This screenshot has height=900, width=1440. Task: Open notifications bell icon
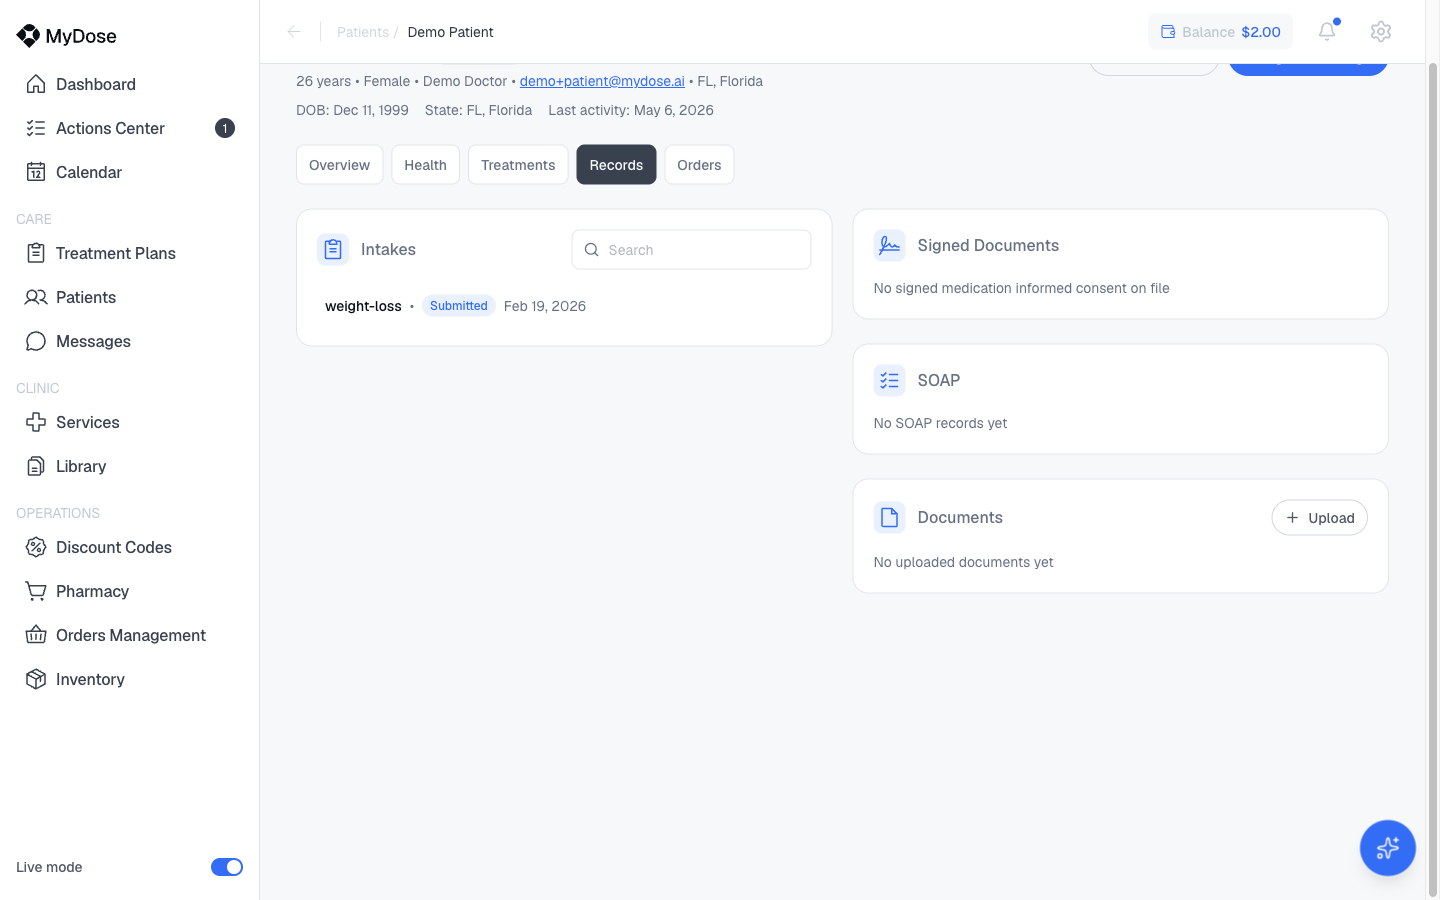1327,31
